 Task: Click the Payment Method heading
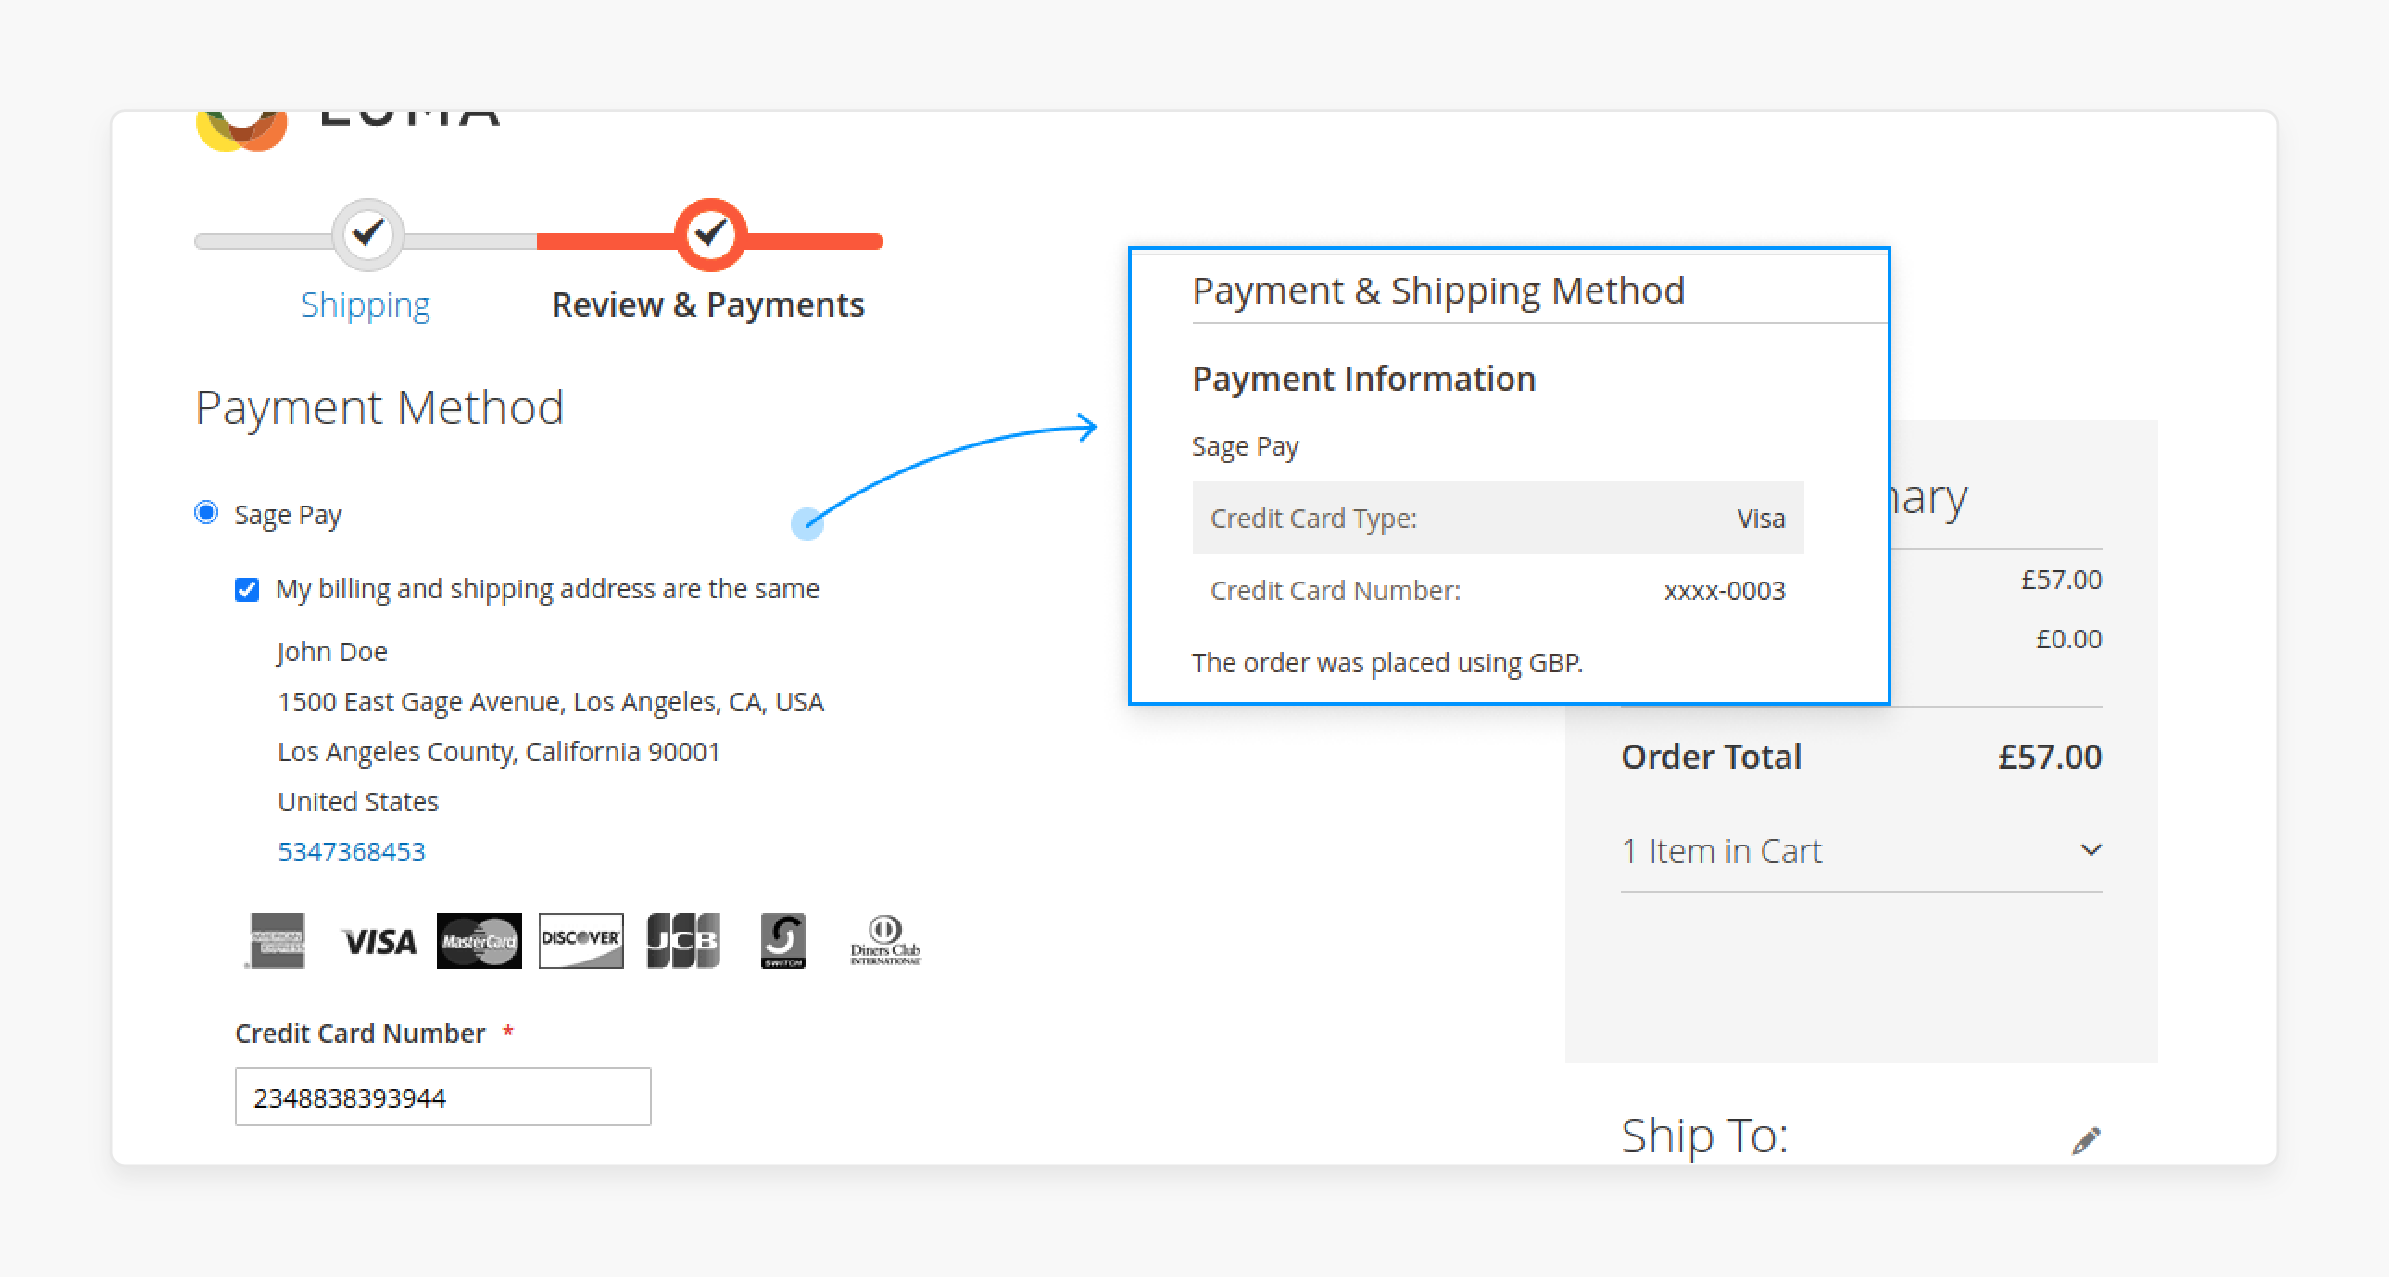[380, 408]
